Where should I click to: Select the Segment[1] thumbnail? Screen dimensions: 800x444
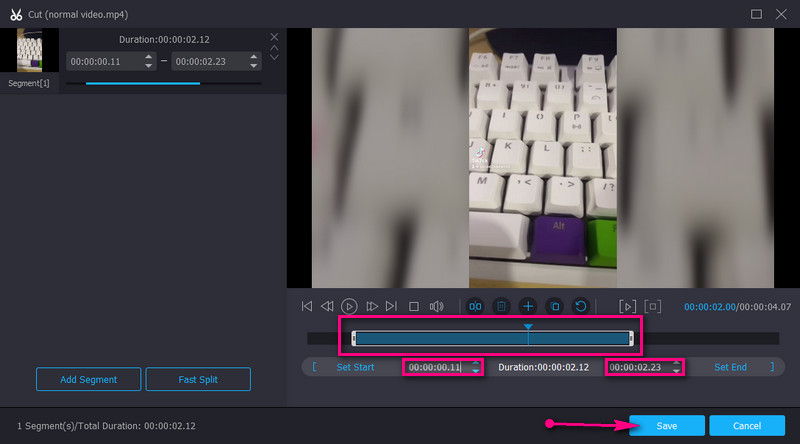(29, 50)
